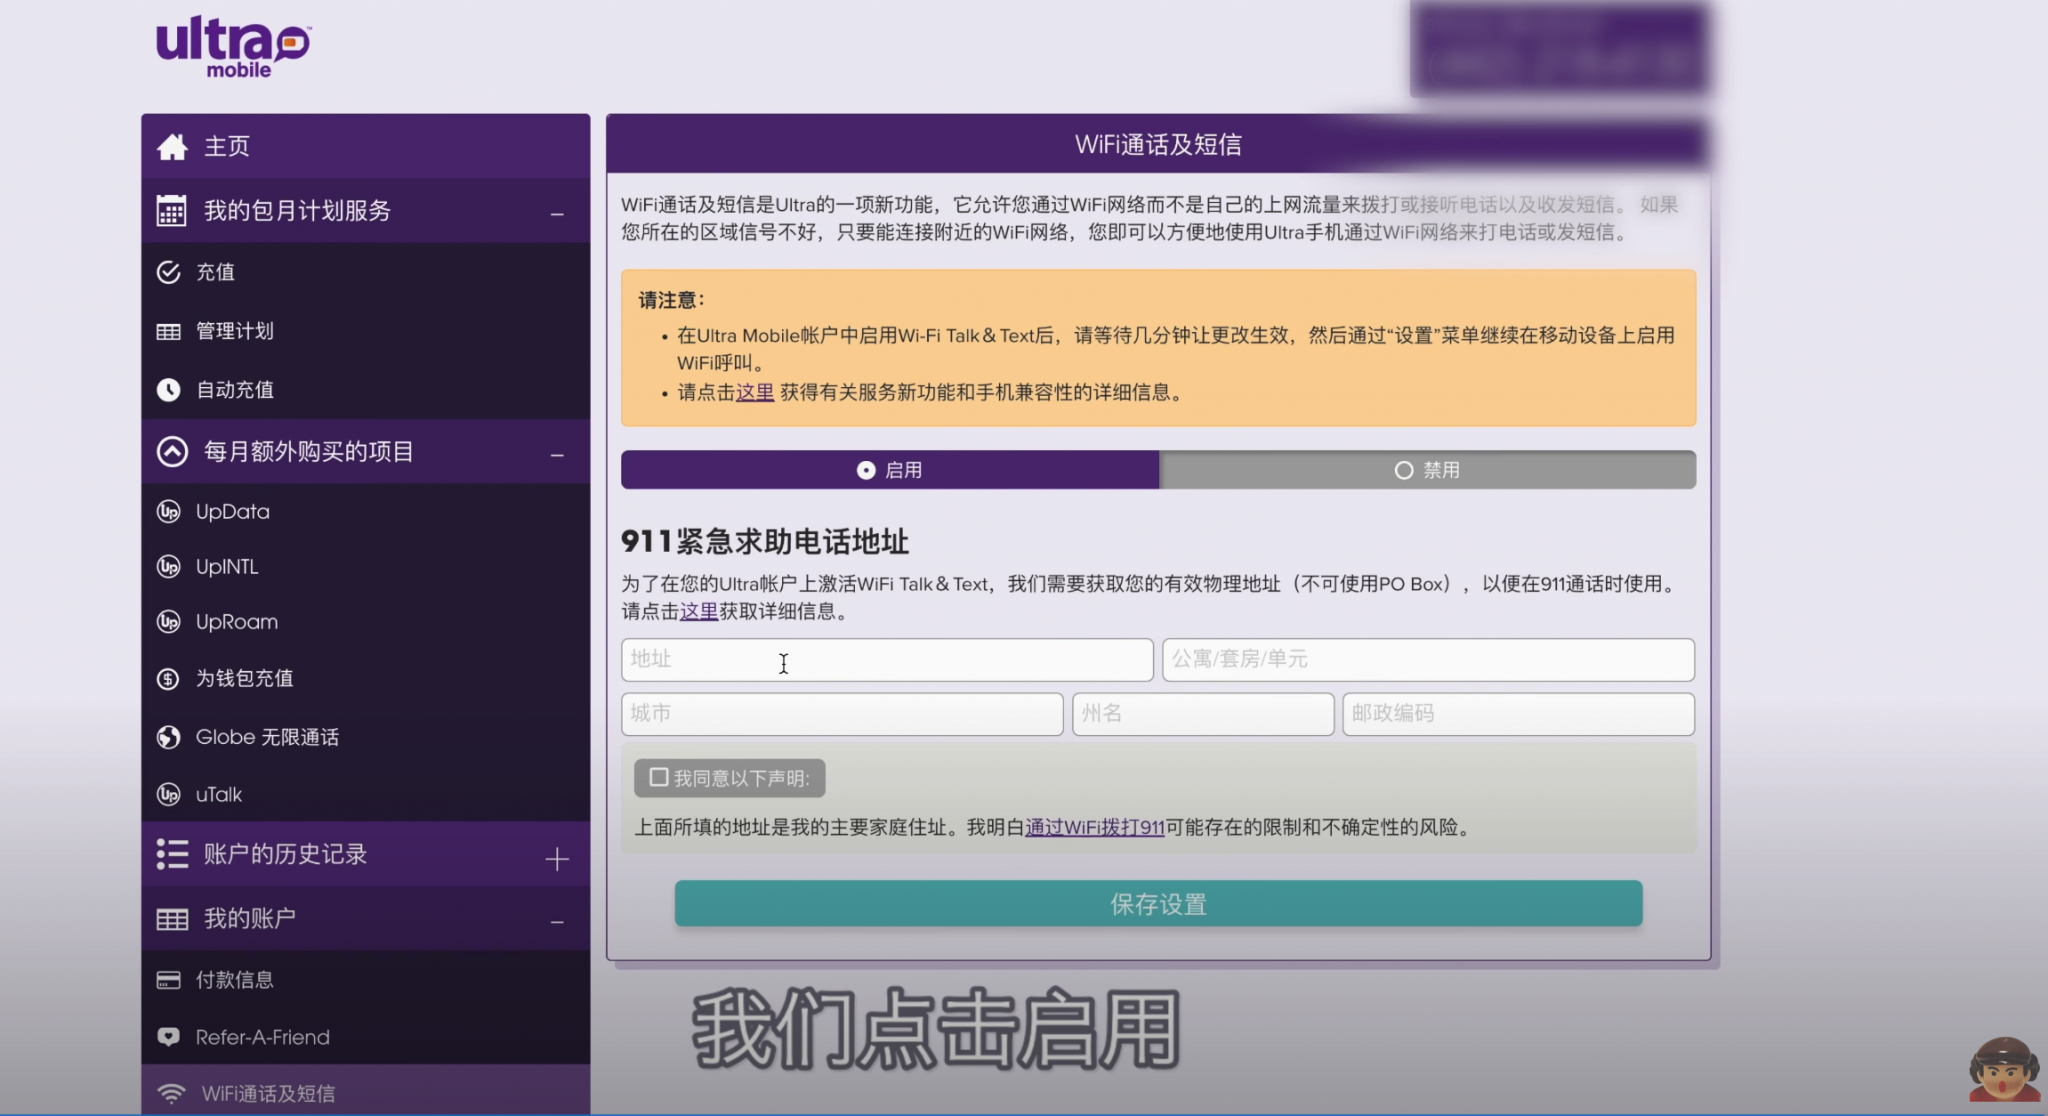Click the dollar icon for 为钱包充值

tap(168, 679)
